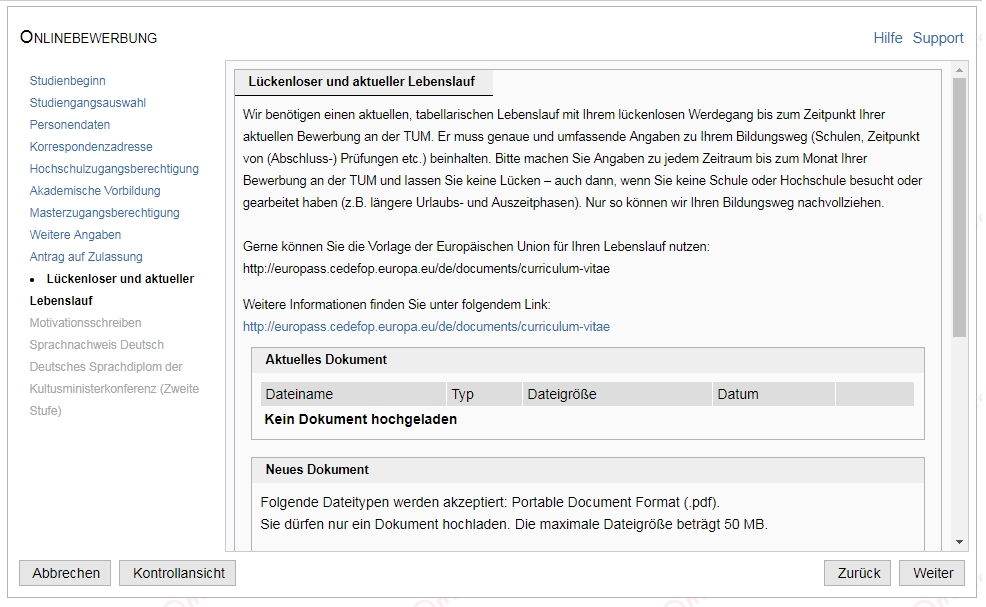Open the Support link
This screenshot has height=607, width=986.
point(937,38)
